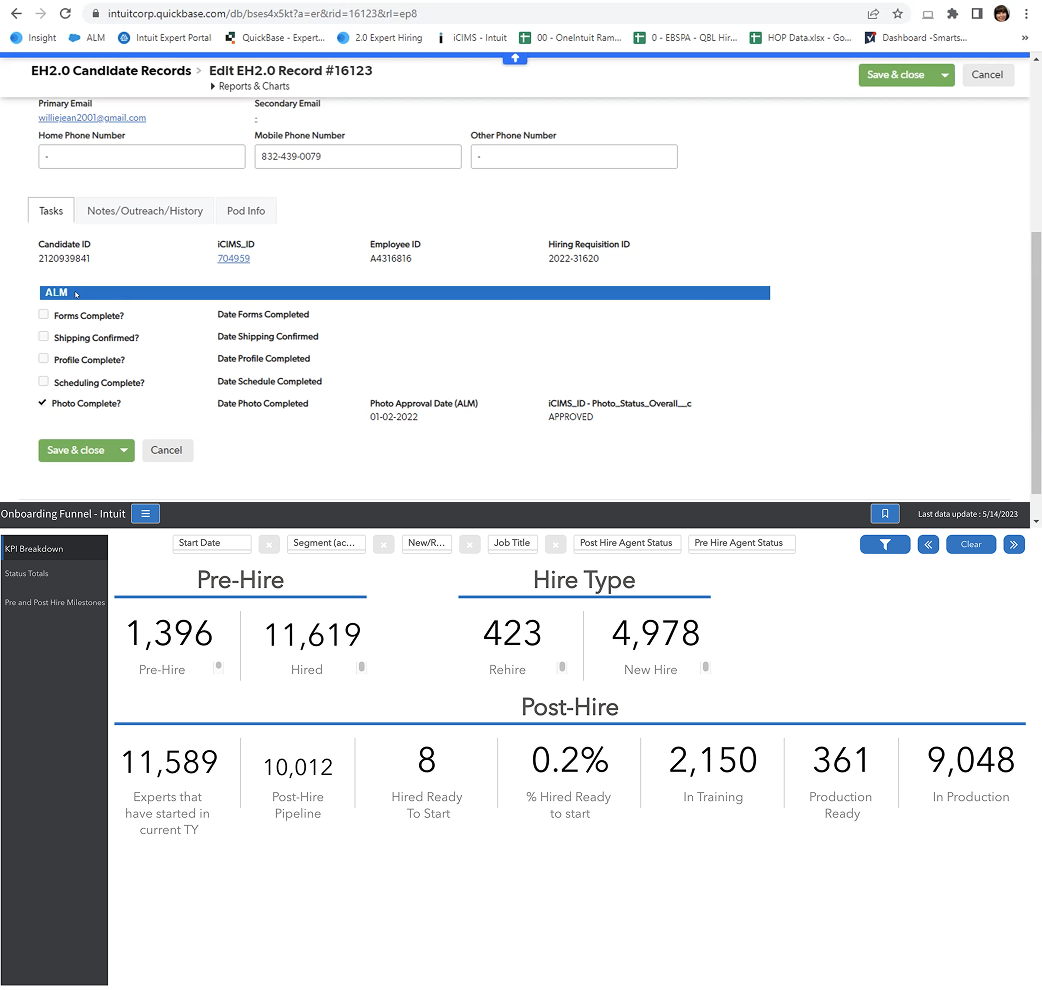Image resolution: width=1042 pixels, height=990 pixels.
Task: Open williejean2001@gmail.com email link
Action: point(92,118)
